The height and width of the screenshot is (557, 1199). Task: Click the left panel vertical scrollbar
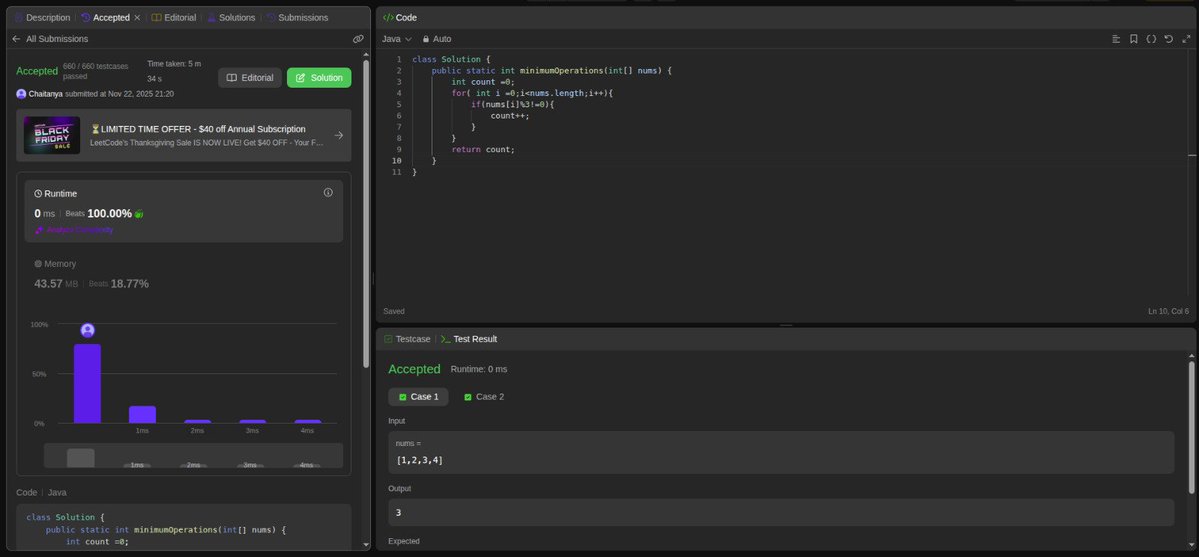pos(366,214)
